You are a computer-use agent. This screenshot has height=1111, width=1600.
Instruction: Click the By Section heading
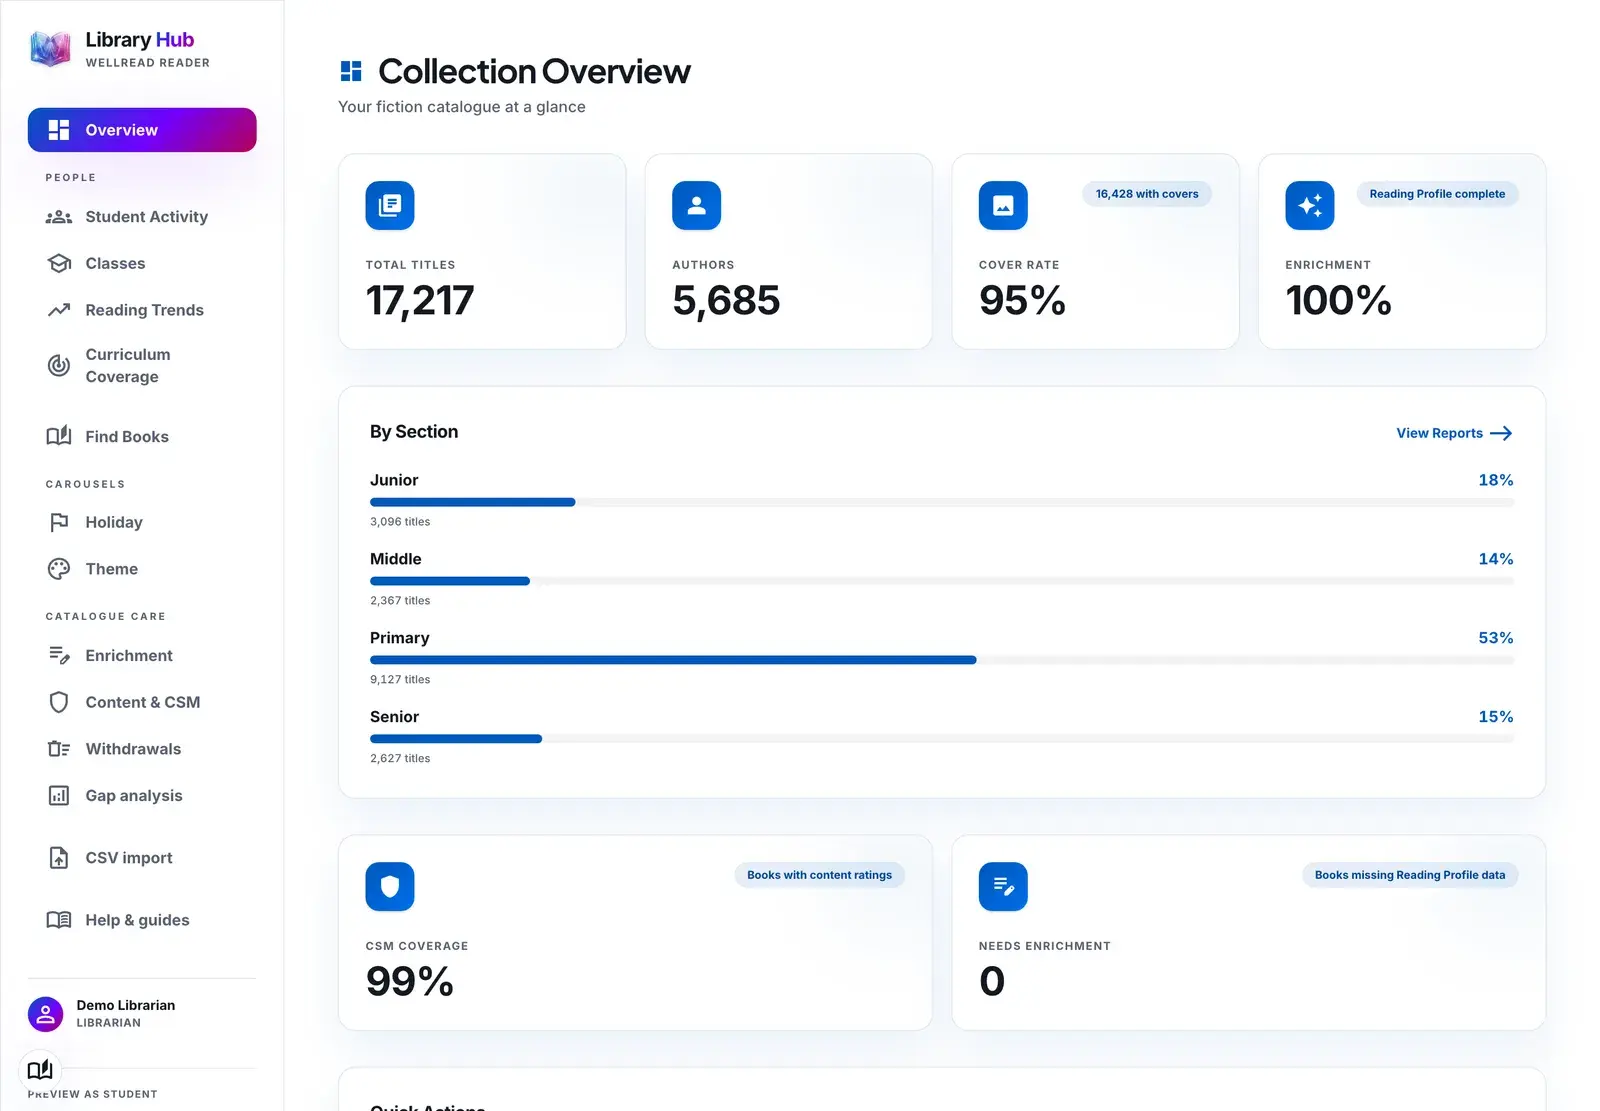click(x=414, y=432)
